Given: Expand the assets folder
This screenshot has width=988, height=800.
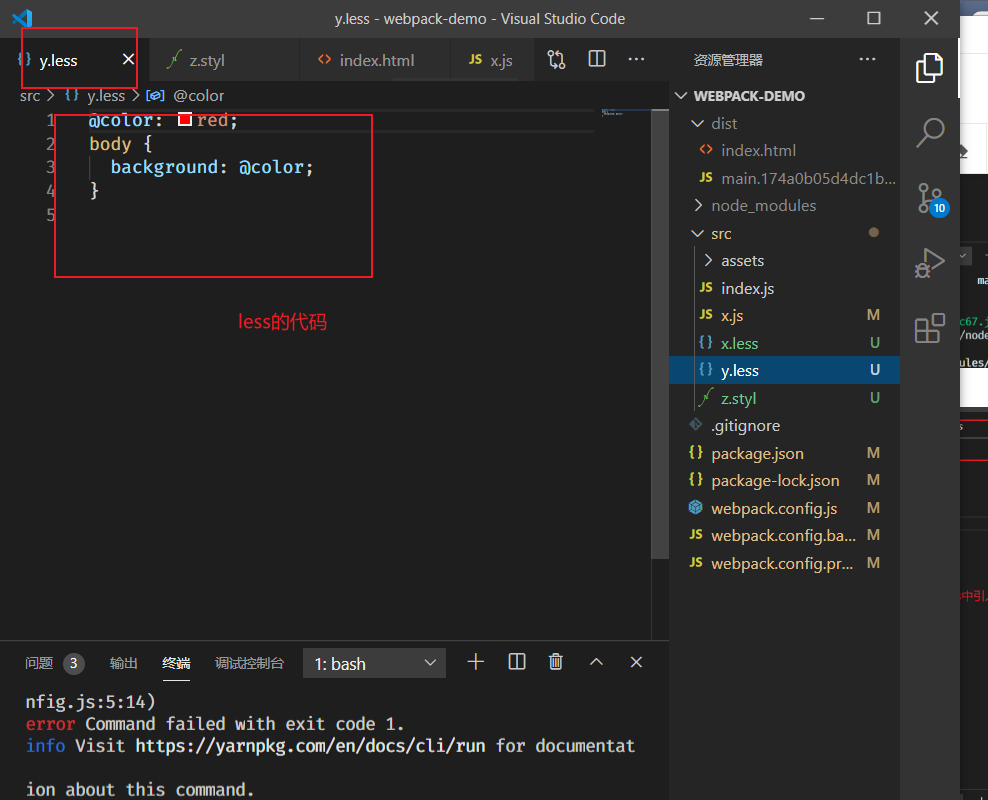Looking at the screenshot, I should click(x=708, y=260).
